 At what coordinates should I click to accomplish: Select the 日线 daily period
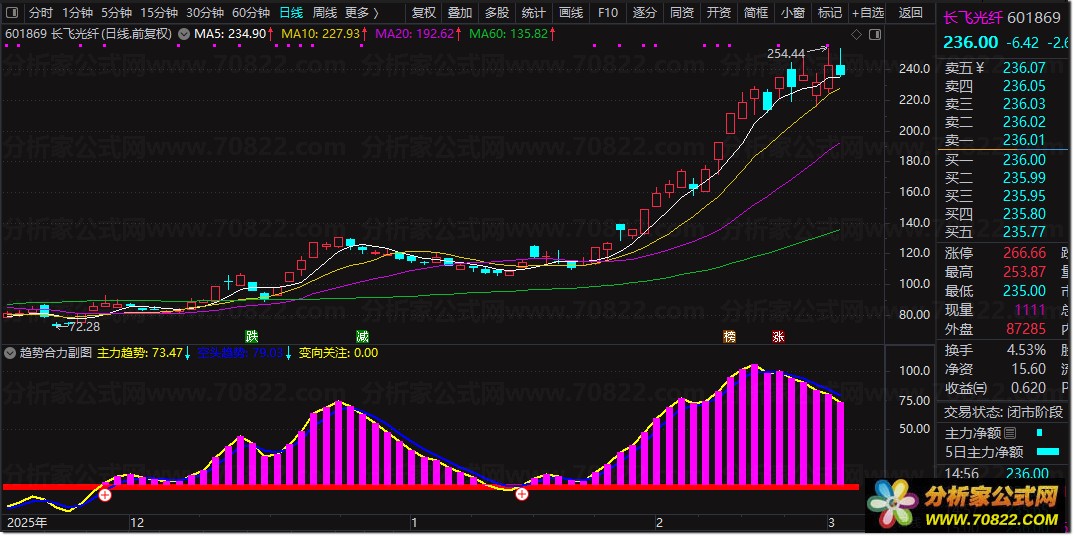[291, 12]
